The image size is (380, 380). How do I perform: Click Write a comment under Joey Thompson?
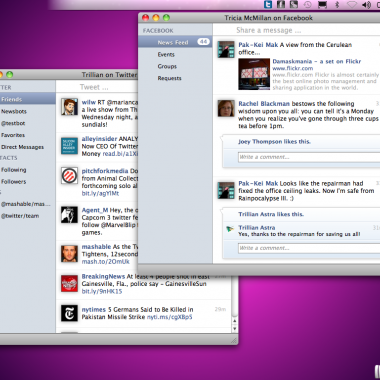(309, 157)
